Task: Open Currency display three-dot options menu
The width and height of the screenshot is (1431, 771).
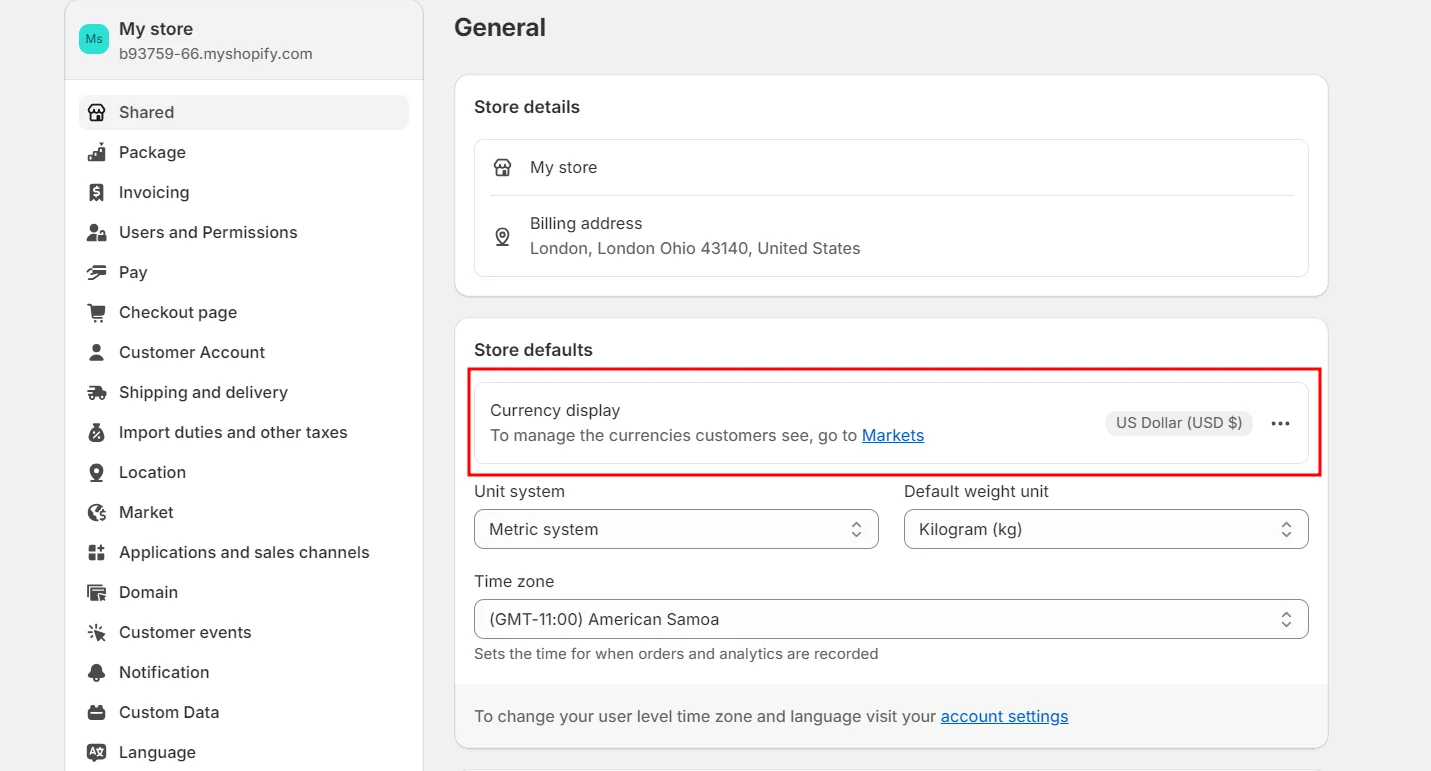Action: [x=1280, y=423]
